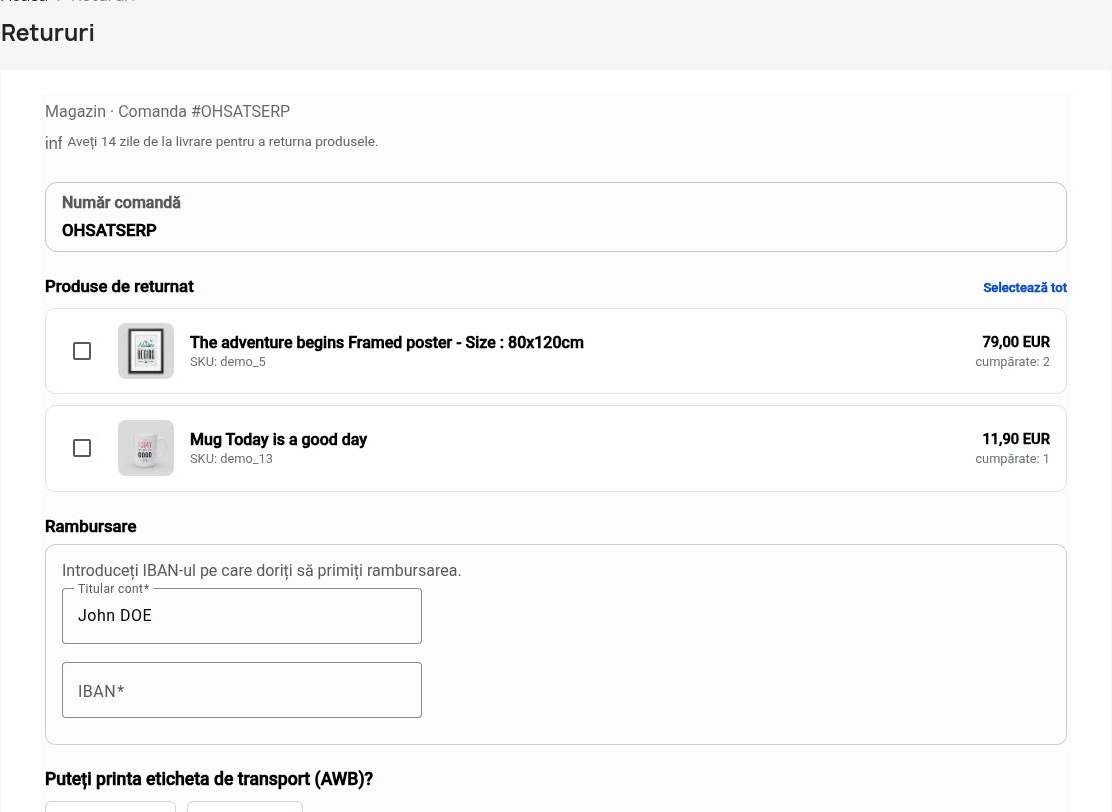Screen dimensions: 1112x812
Task: Check the Mug Today is a good day checkbox
Action: tap(82, 448)
